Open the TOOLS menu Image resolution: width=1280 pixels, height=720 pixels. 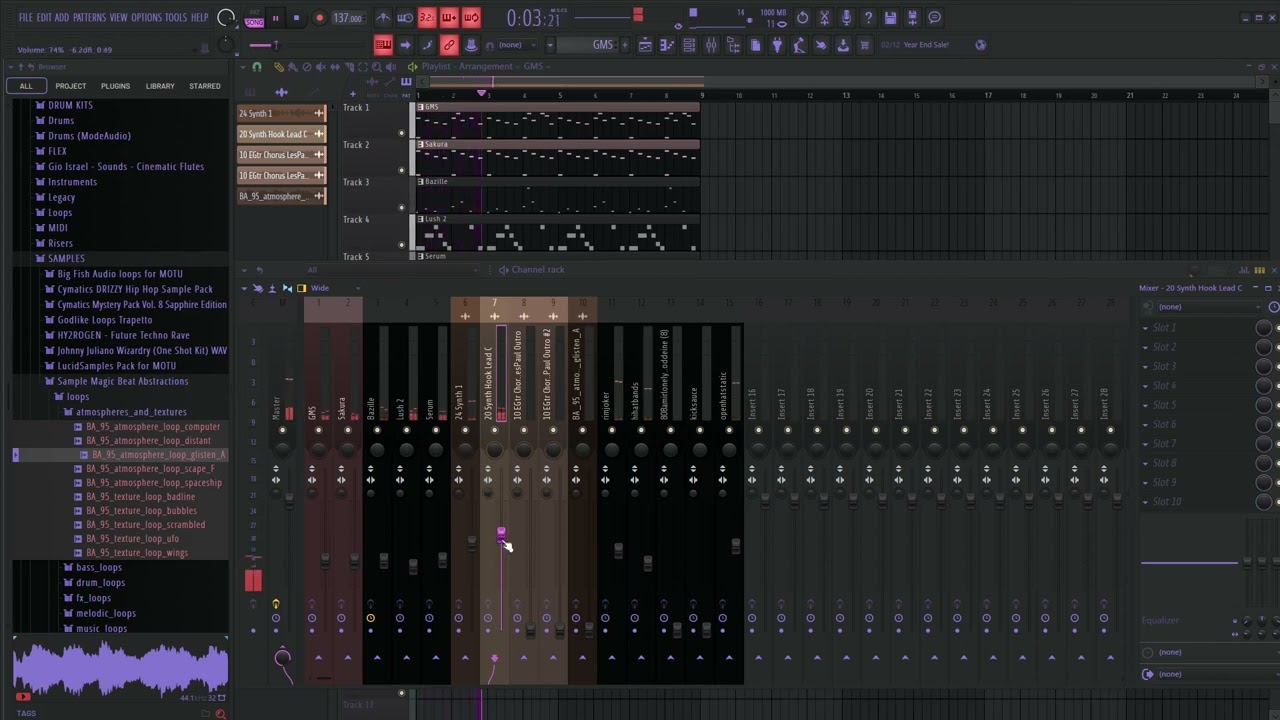point(176,18)
